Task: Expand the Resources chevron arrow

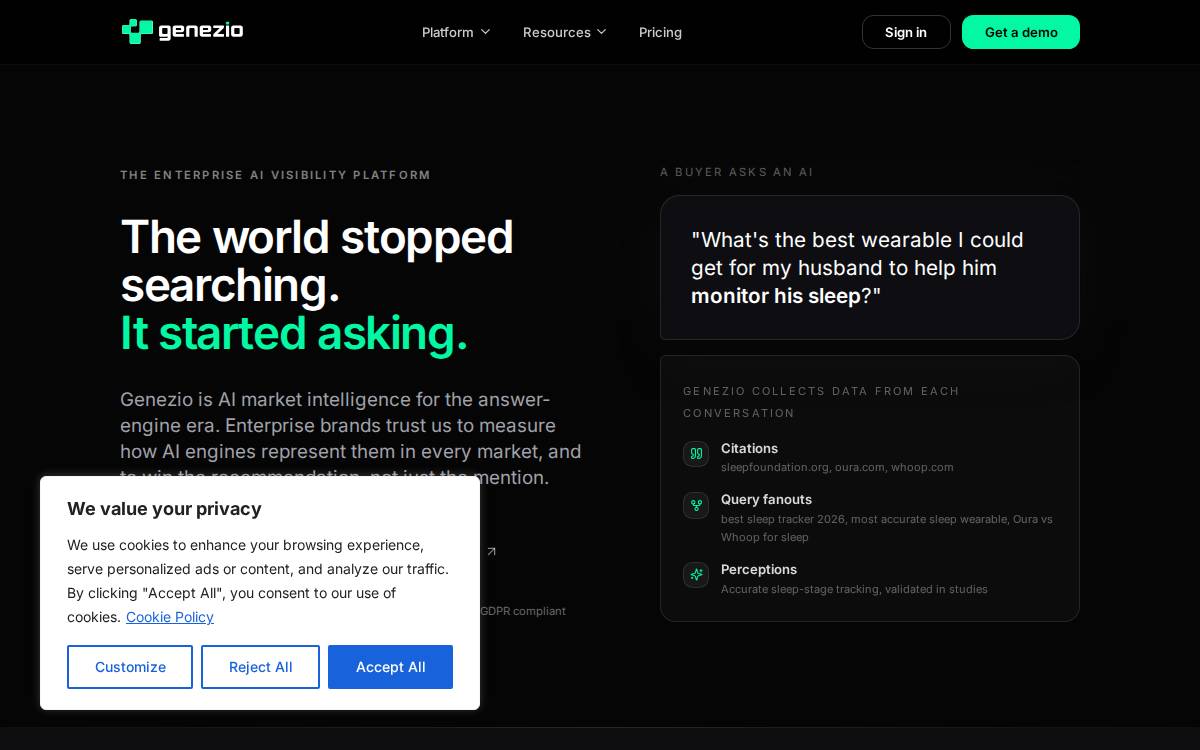Action: click(x=602, y=32)
